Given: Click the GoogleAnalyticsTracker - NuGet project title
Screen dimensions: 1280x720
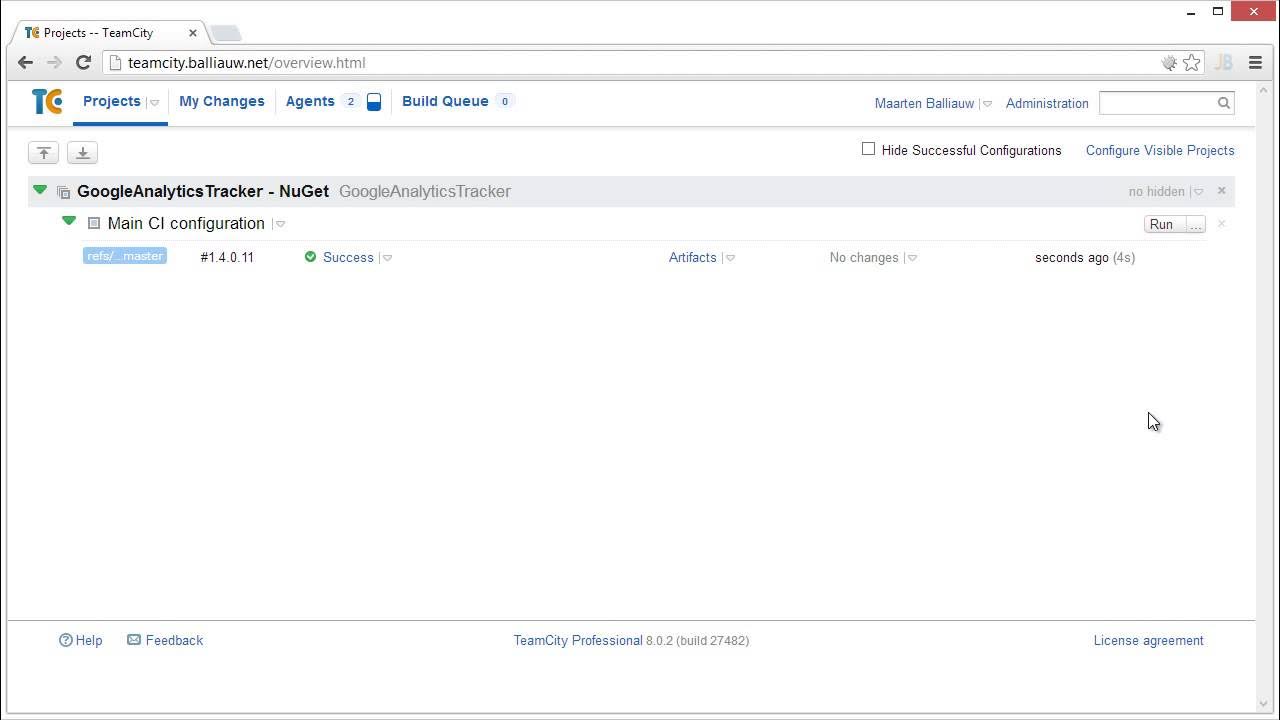Looking at the screenshot, I should point(203,191).
